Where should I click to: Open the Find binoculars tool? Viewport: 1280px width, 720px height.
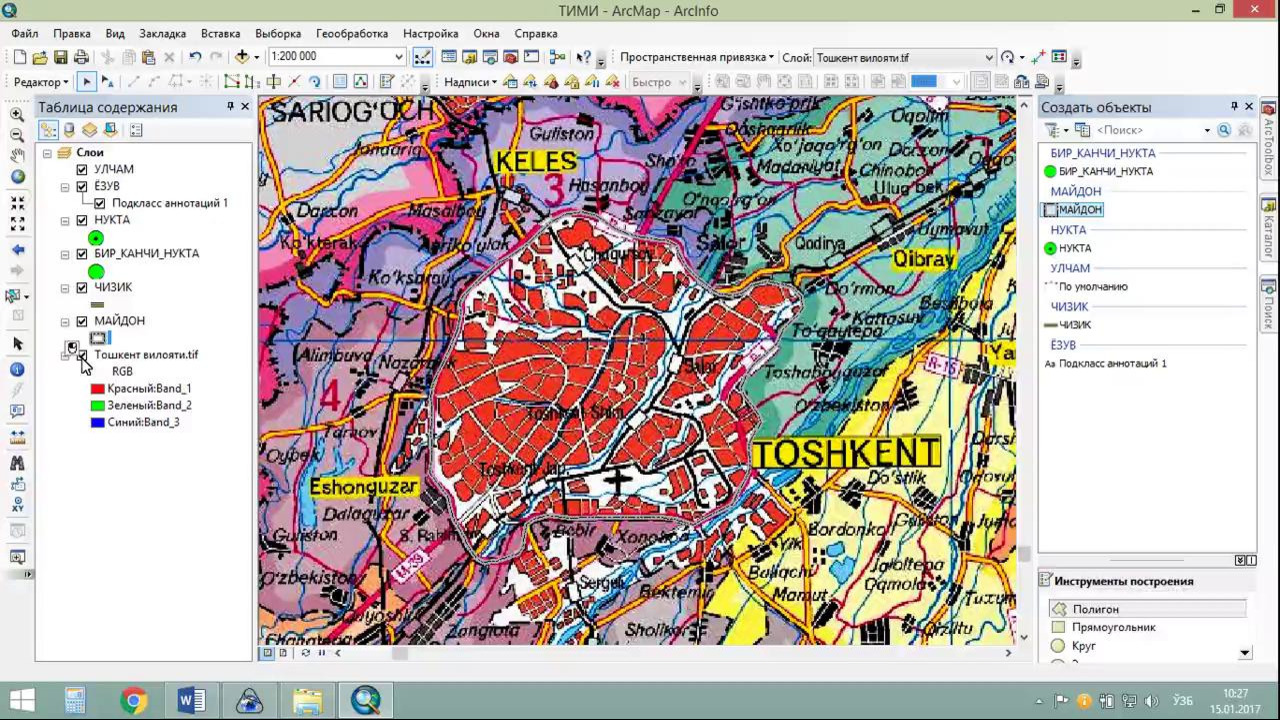(x=17, y=463)
